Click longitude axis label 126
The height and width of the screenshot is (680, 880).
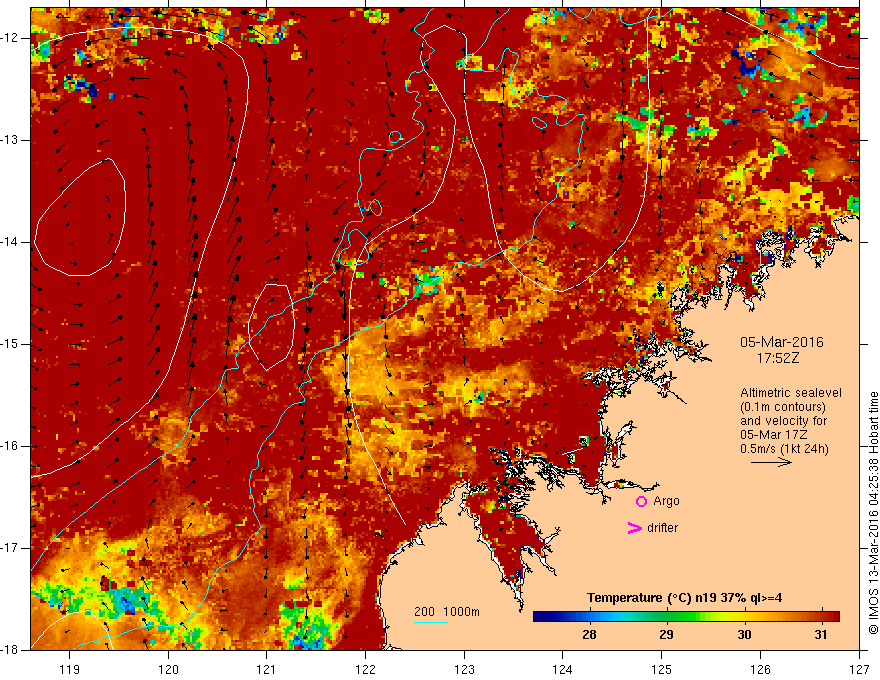click(760, 669)
